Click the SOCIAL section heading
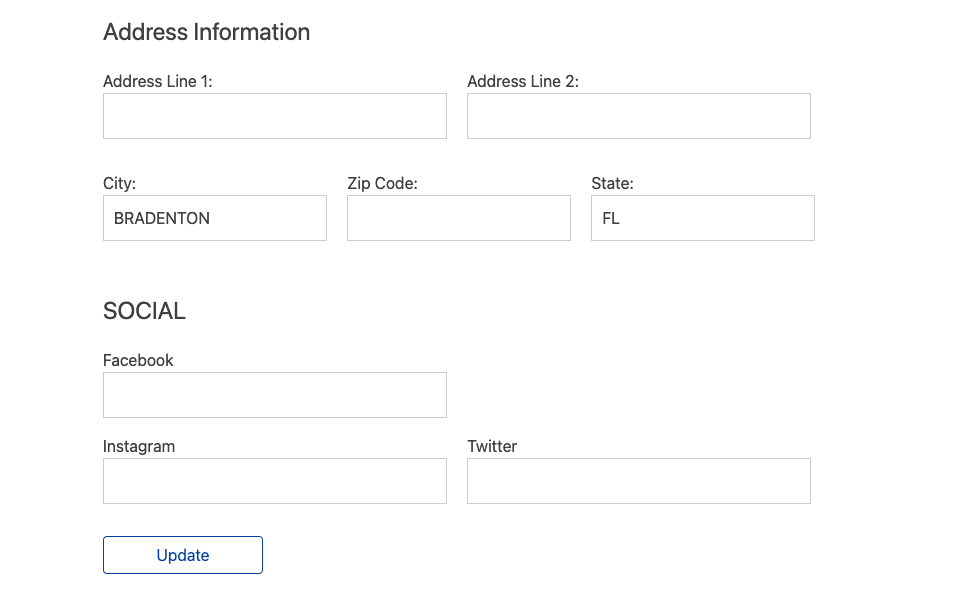The height and width of the screenshot is (609, 960). pos(143,311)
